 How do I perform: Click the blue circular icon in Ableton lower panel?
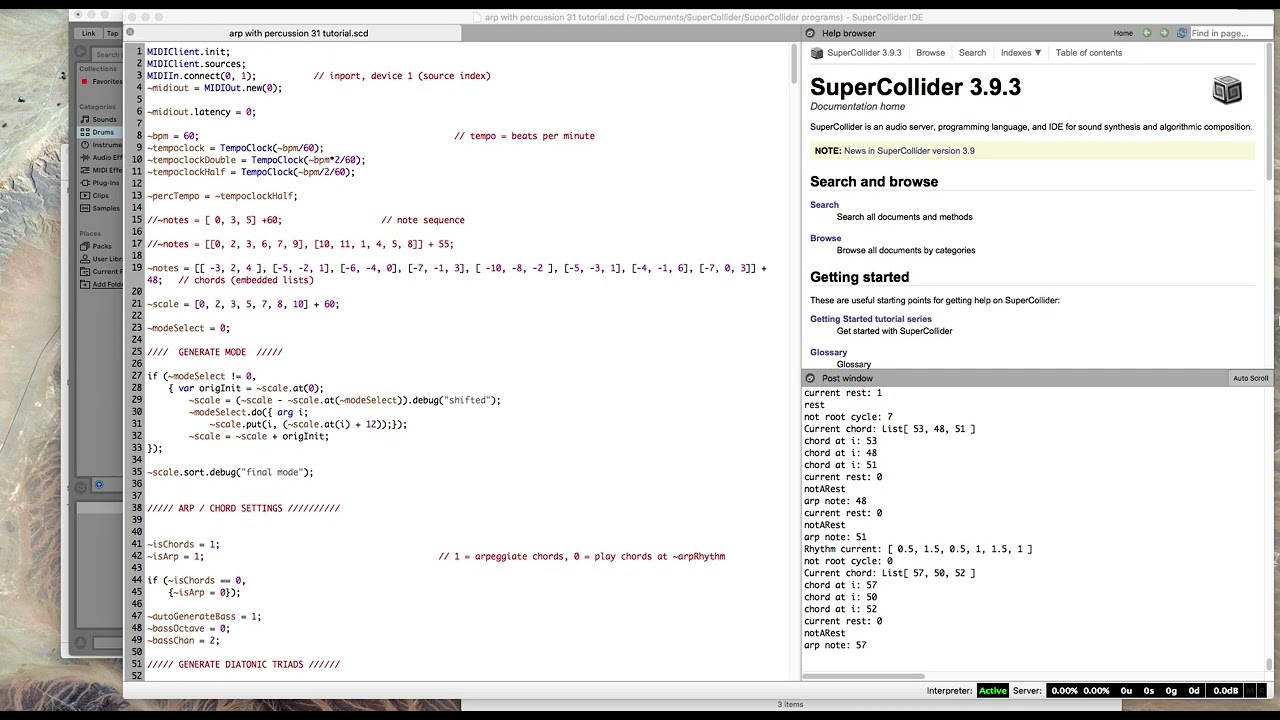pyautogui.click(x=98, y=485)
